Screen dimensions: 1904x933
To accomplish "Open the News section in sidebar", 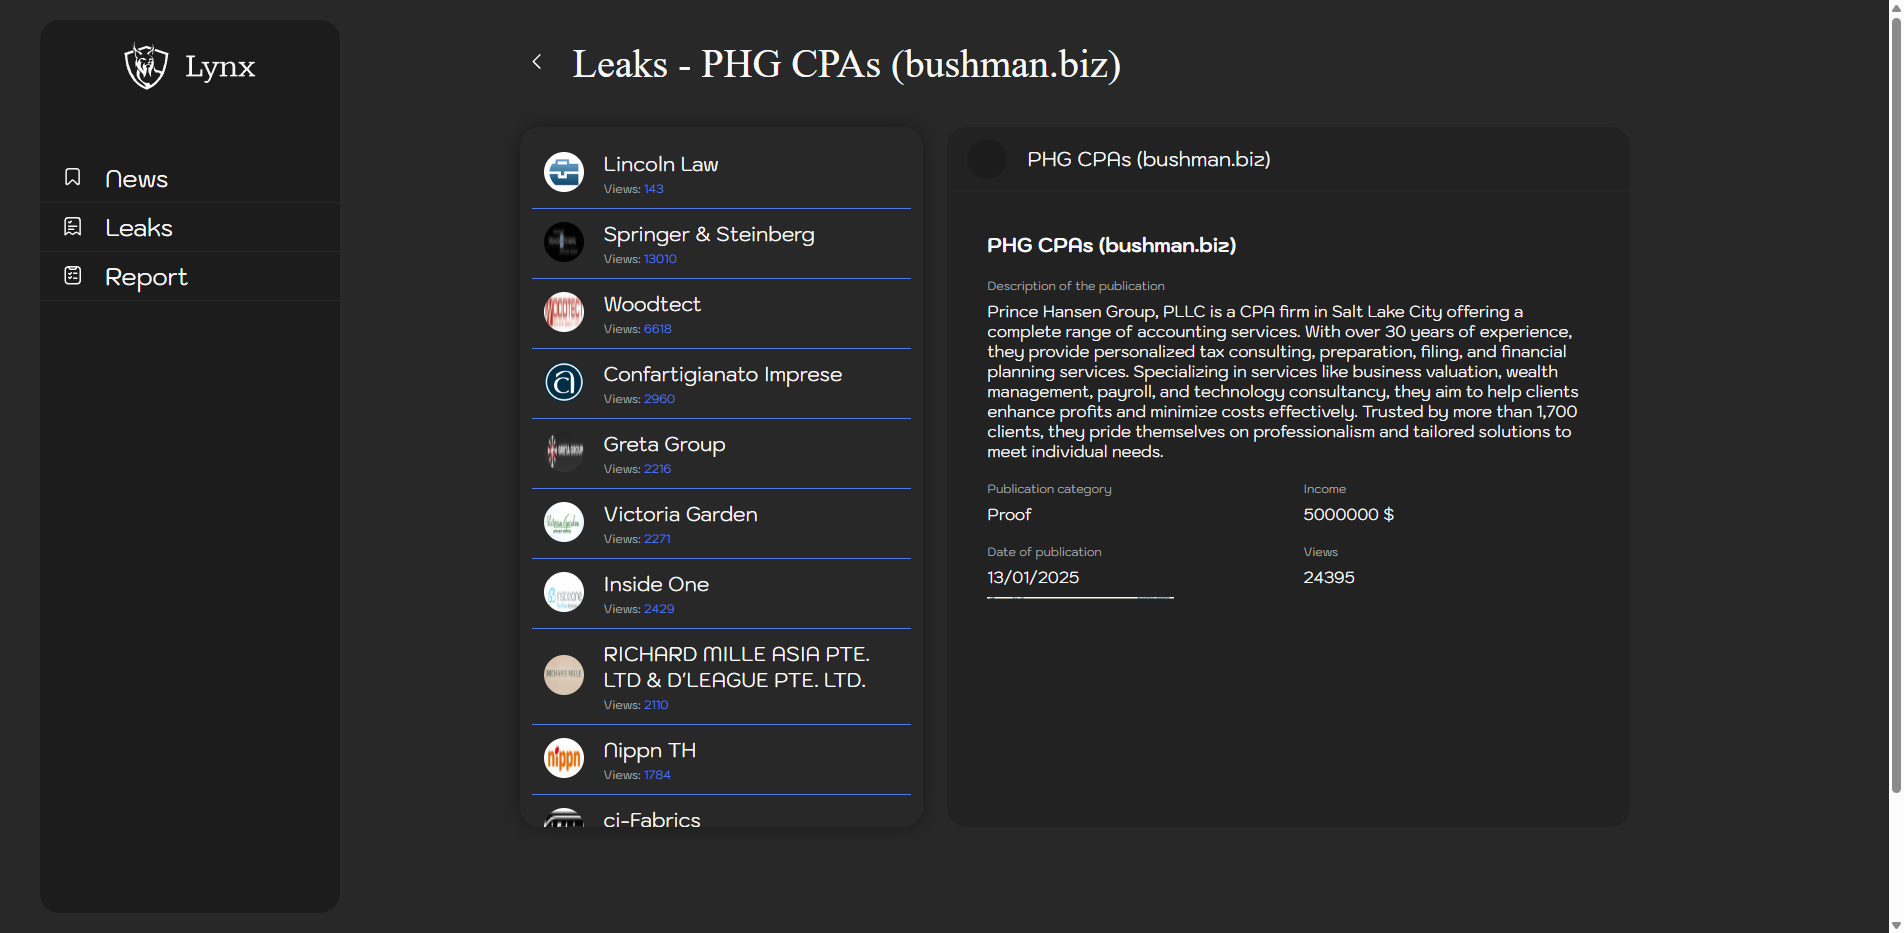I will tap(136, 179).
